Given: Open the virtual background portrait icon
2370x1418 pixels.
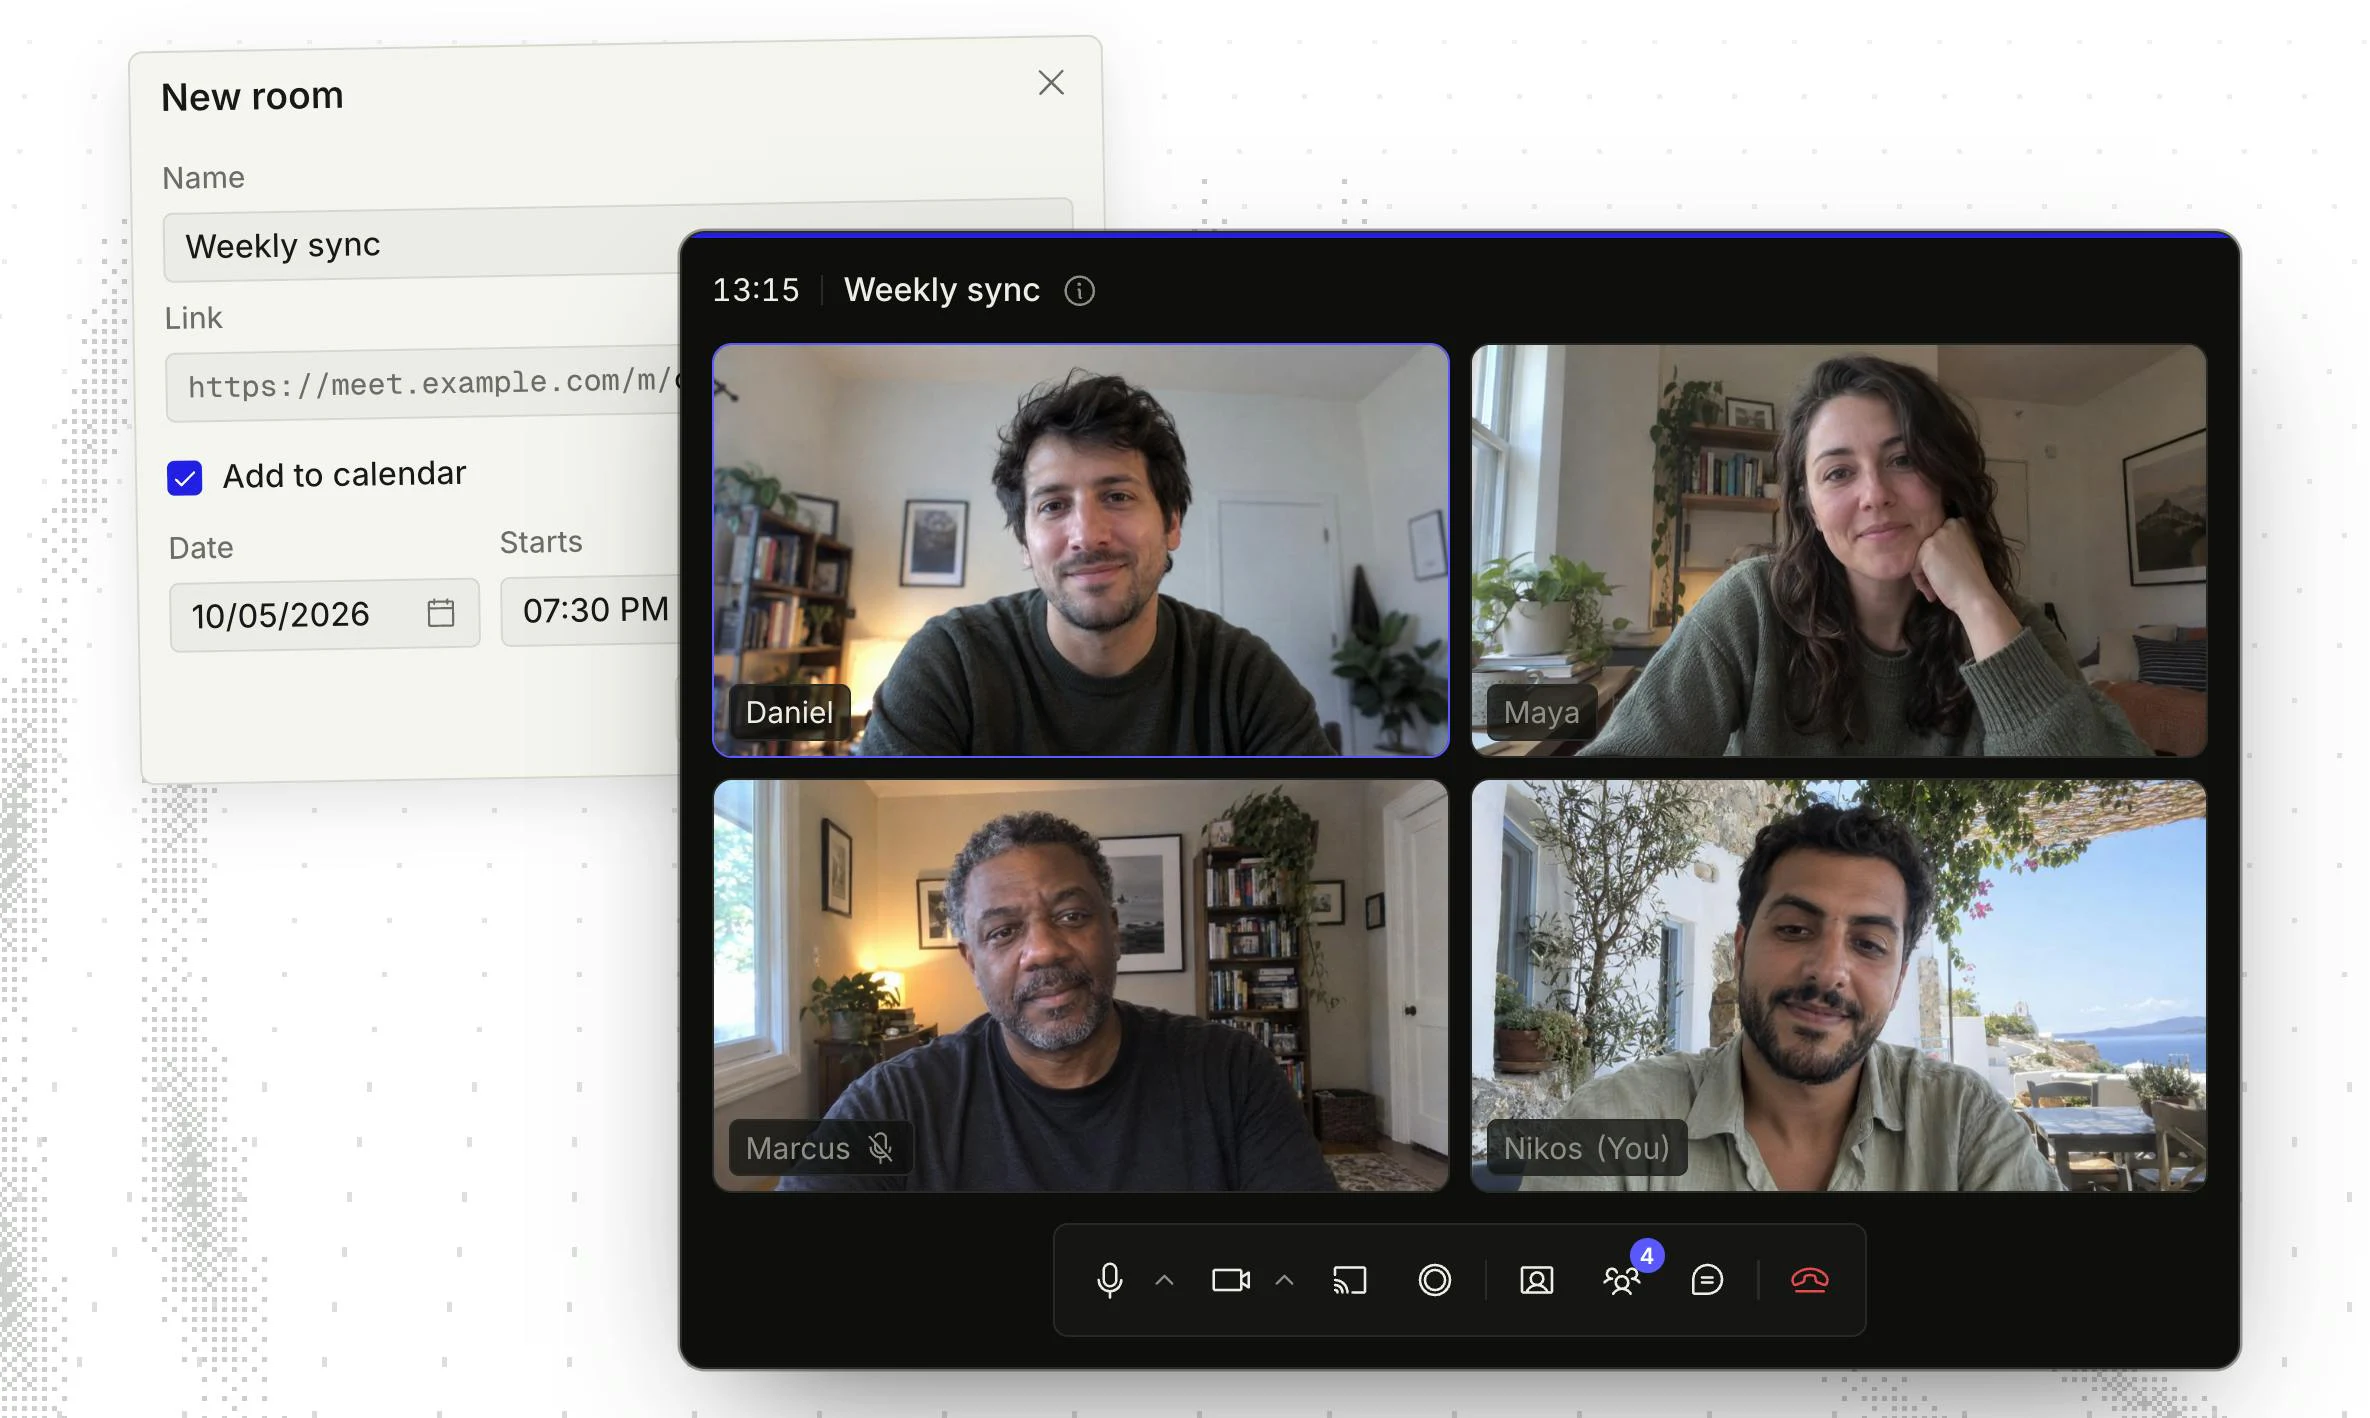Looking at the screenshot, I should (x=1537, y=1280).
